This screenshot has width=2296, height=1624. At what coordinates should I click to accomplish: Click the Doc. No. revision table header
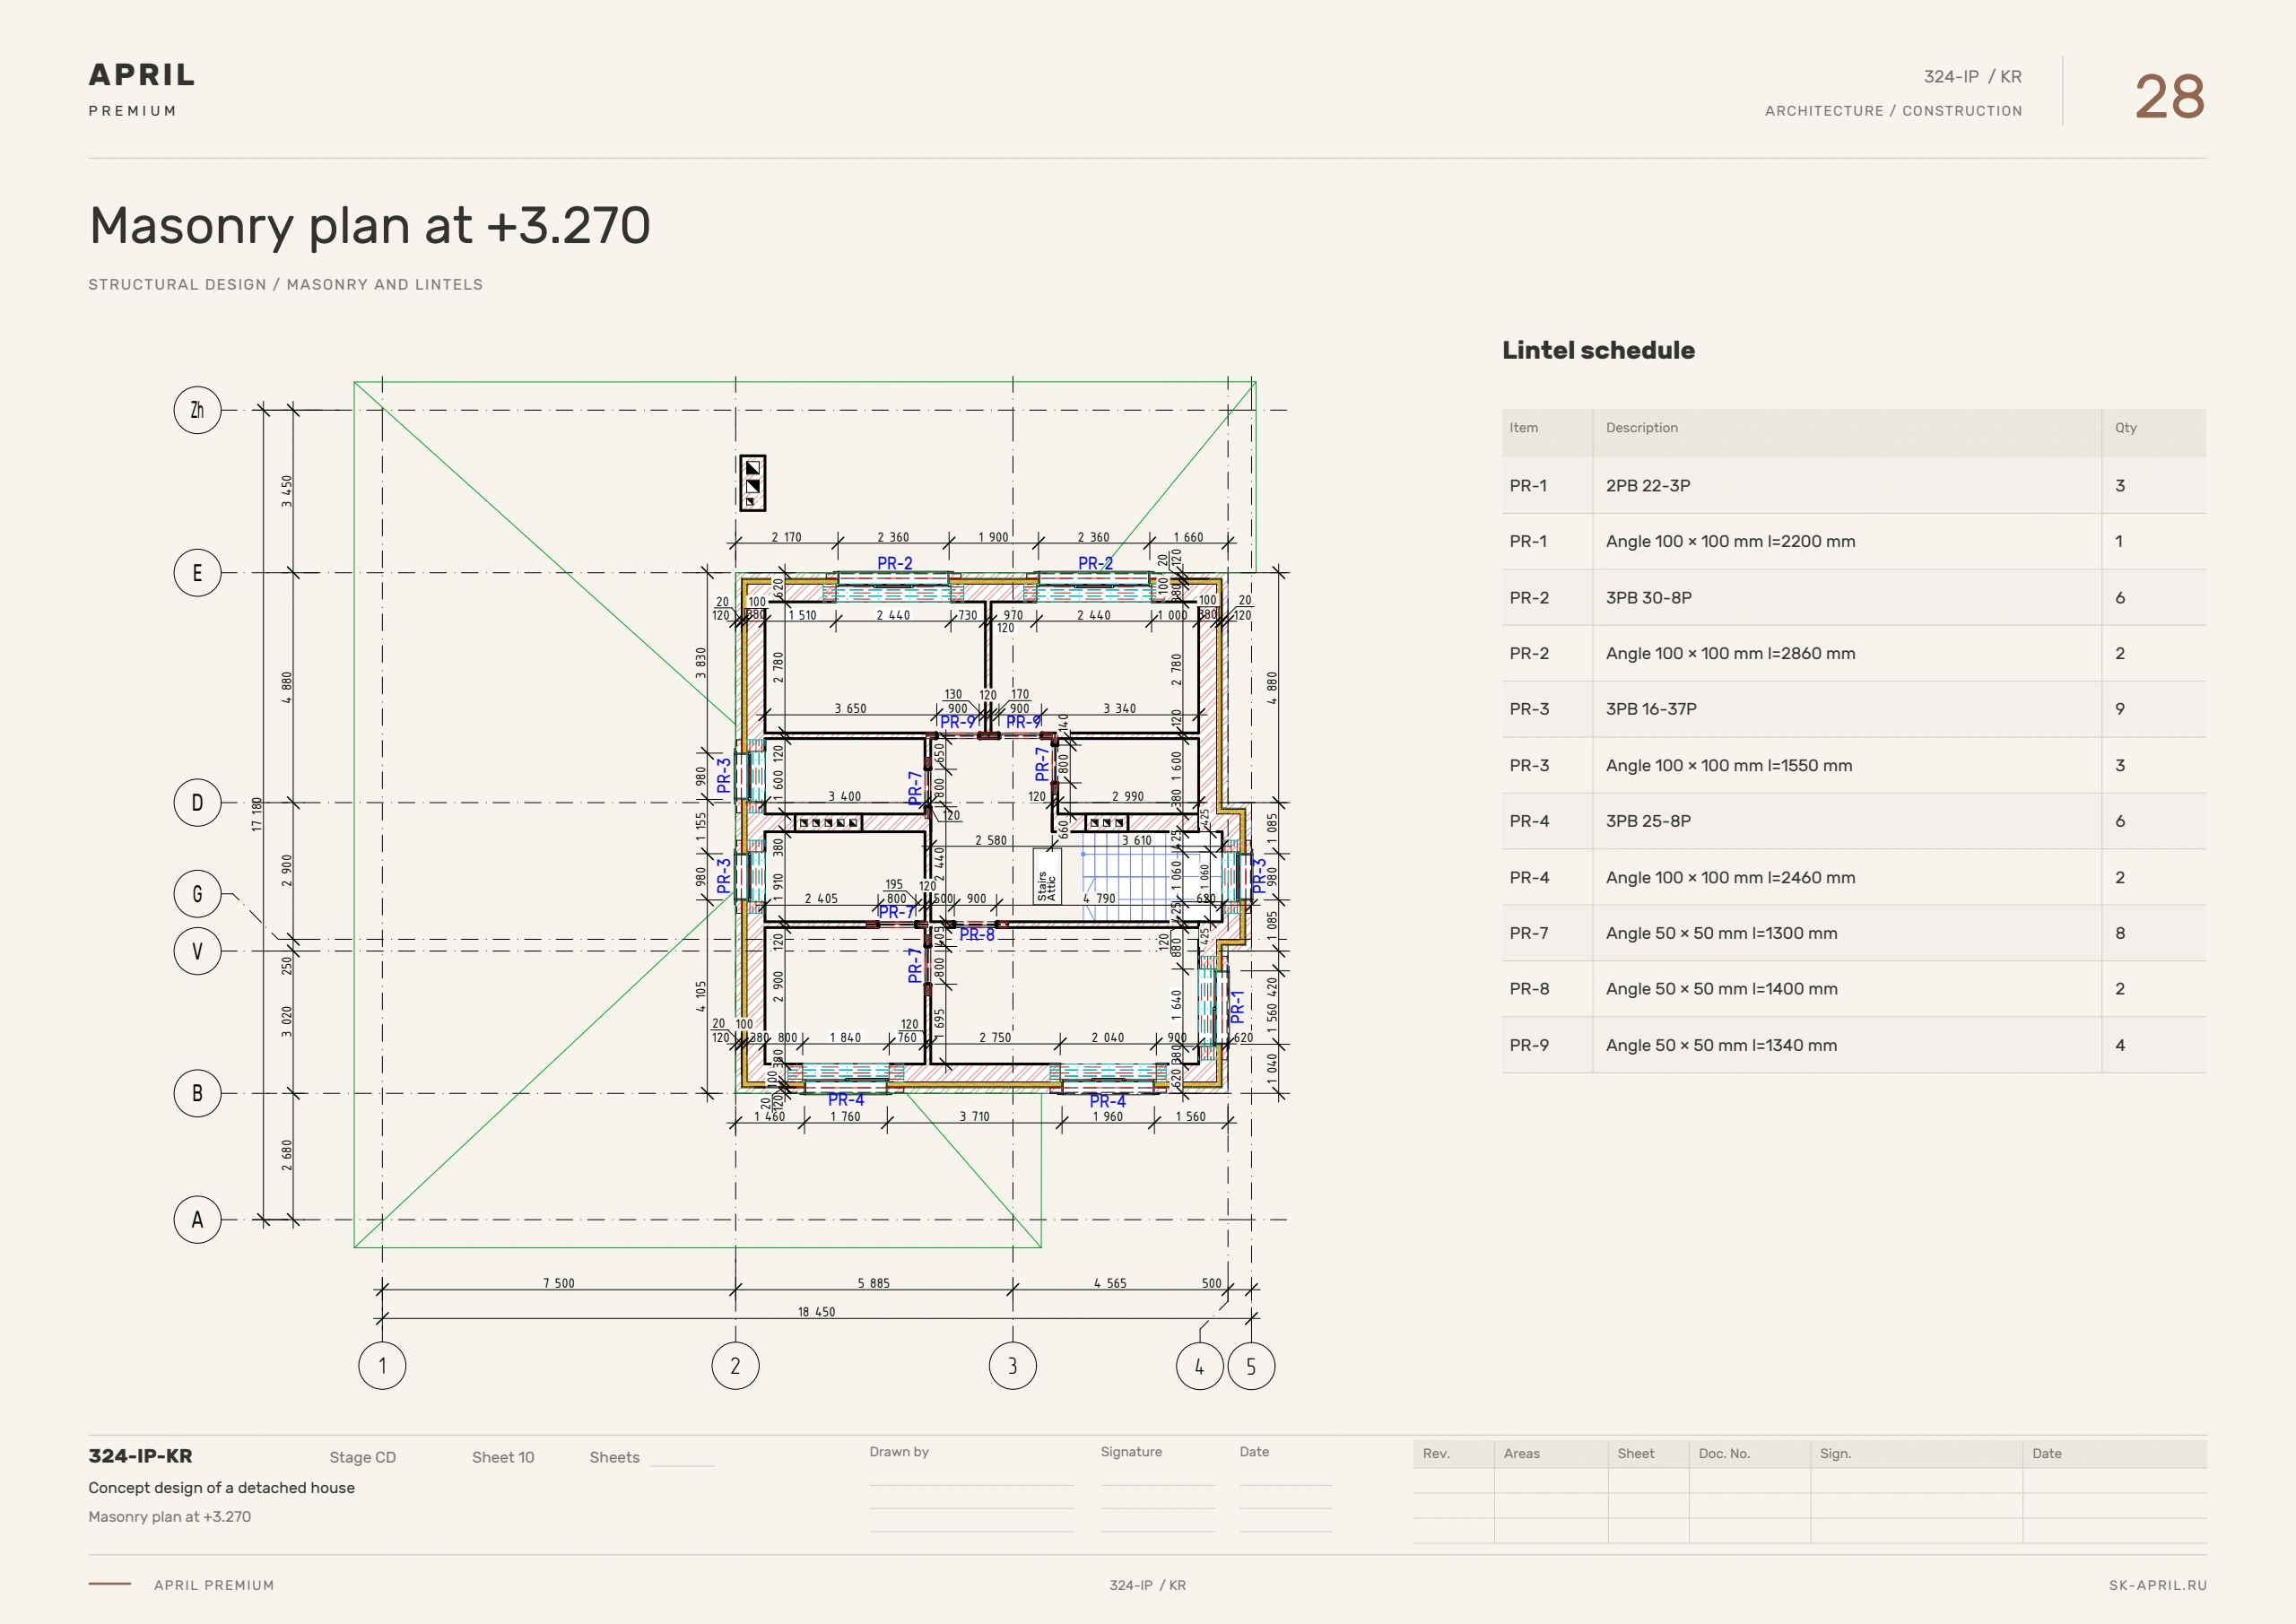pos(1724,1454)
